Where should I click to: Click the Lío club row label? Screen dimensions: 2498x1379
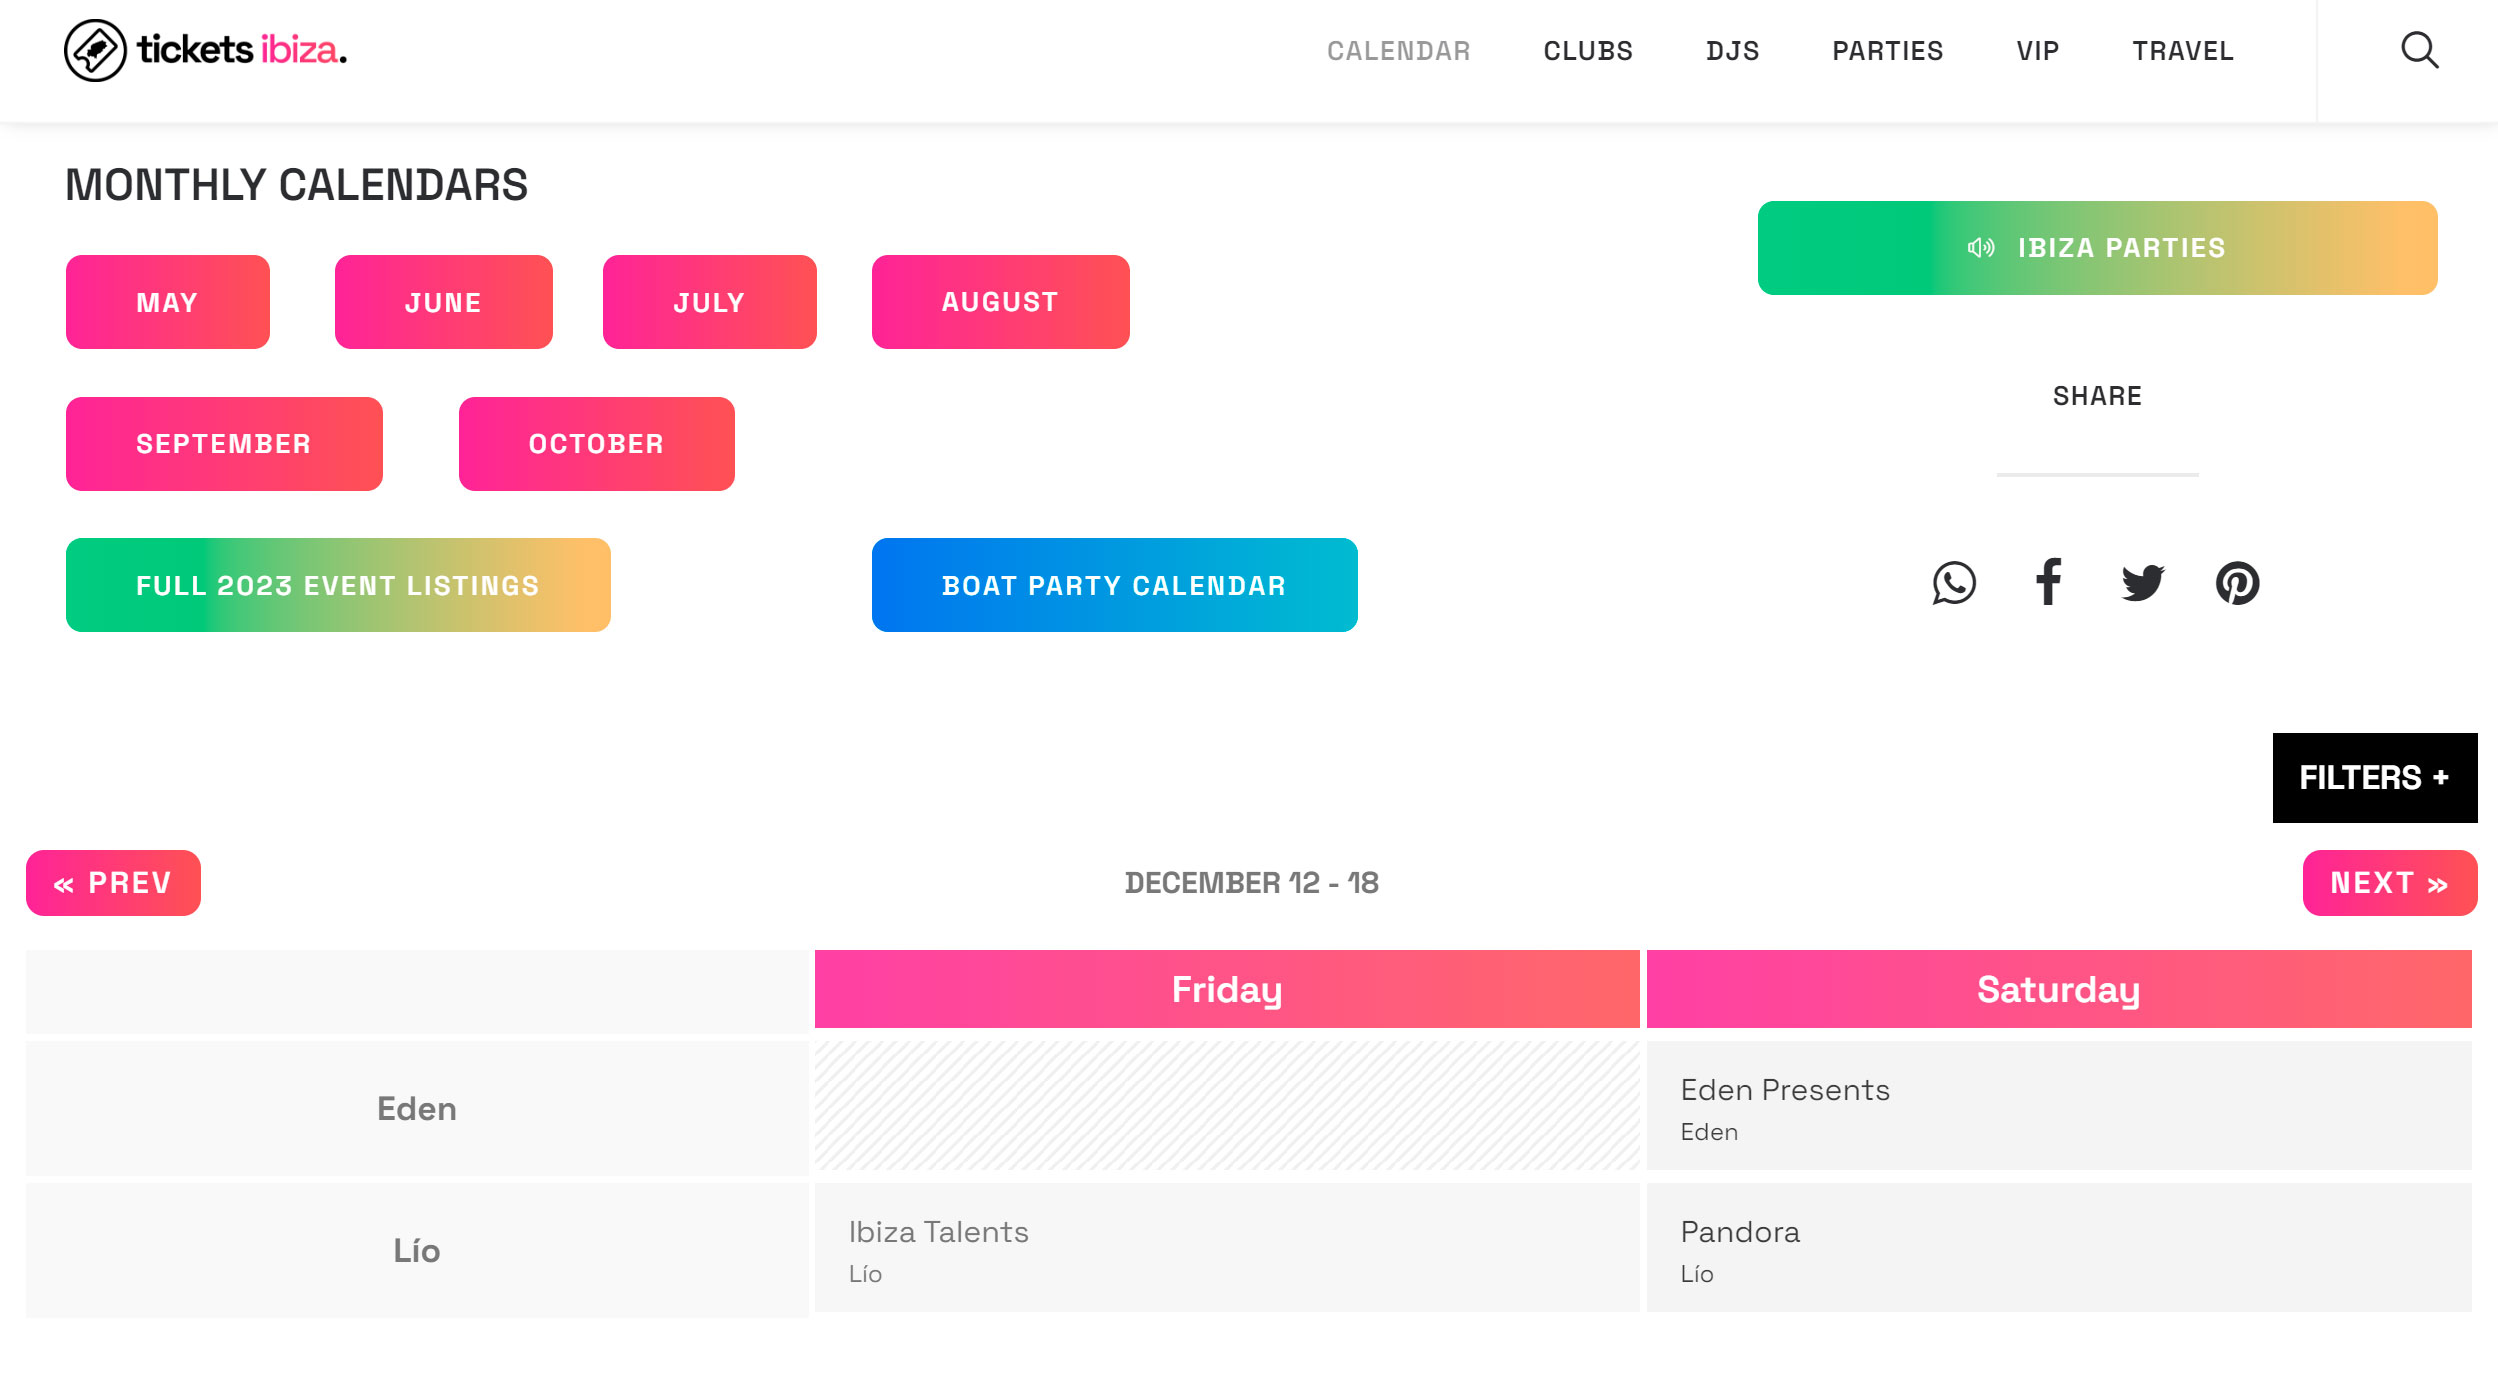(417, 1250)
